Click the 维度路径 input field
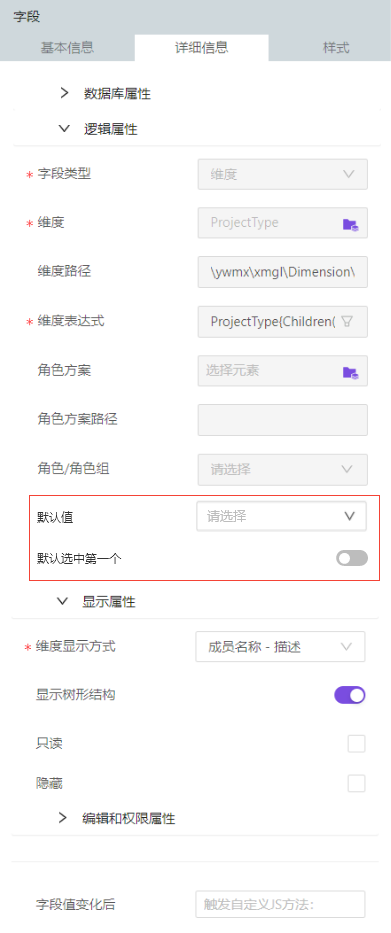Image resolution: width=391 pixels, height=933 pixels. point(283,272)
